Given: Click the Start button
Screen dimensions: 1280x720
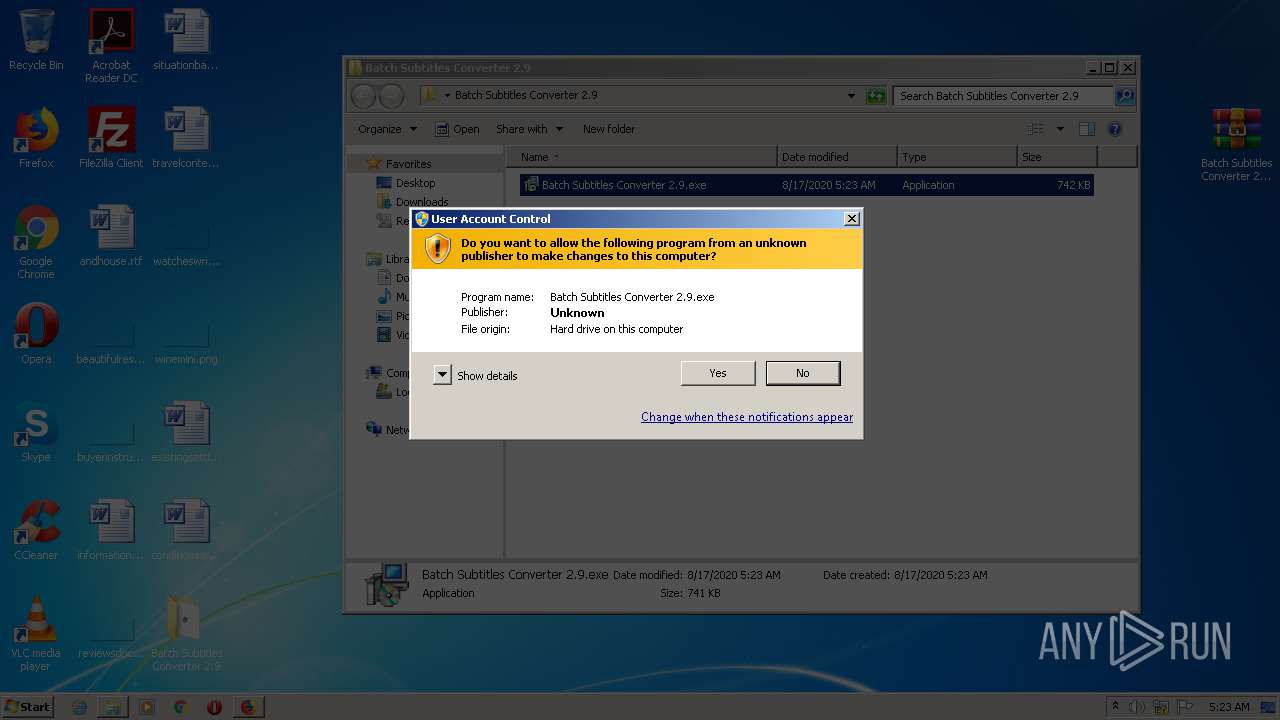Looking at the screenshot, I should tap(28, 706).
